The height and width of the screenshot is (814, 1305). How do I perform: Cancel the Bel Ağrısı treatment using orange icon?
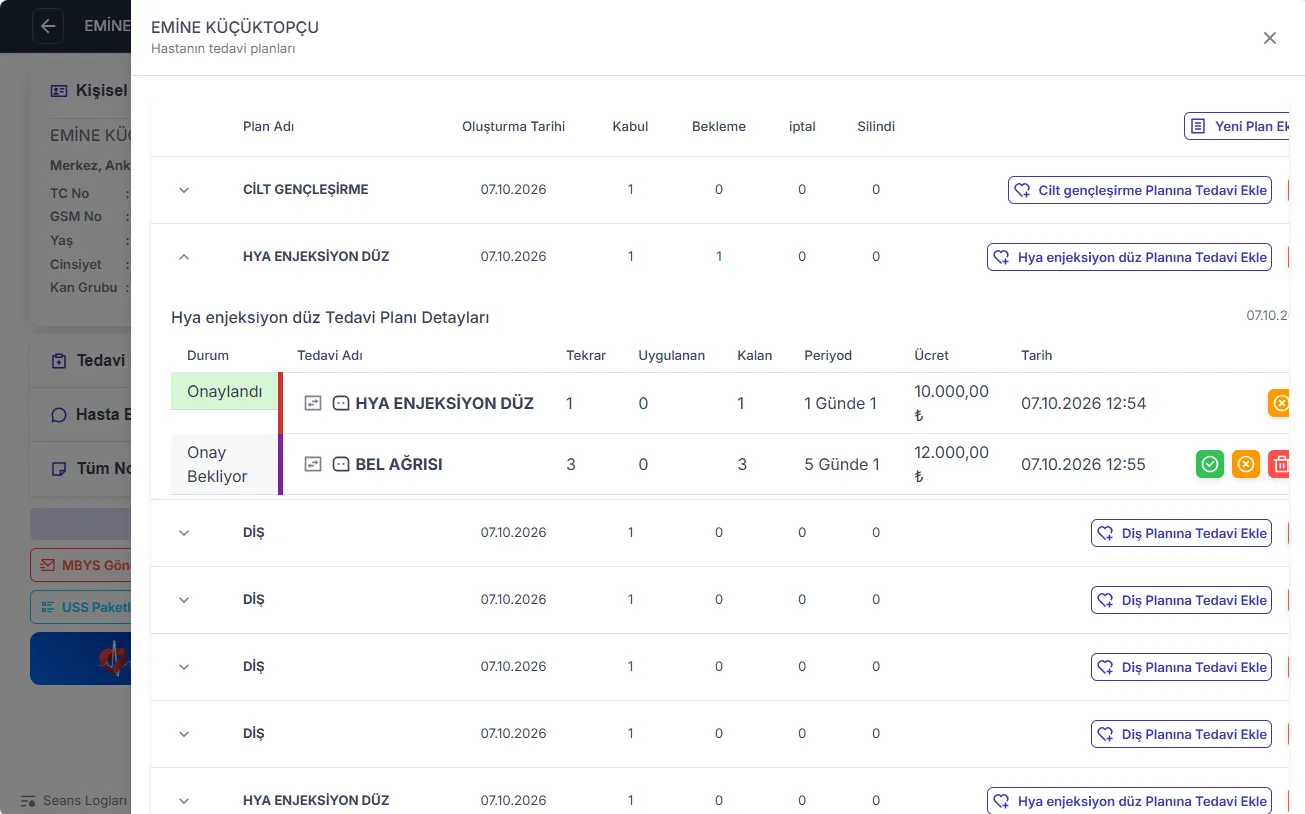(1246, 464)
